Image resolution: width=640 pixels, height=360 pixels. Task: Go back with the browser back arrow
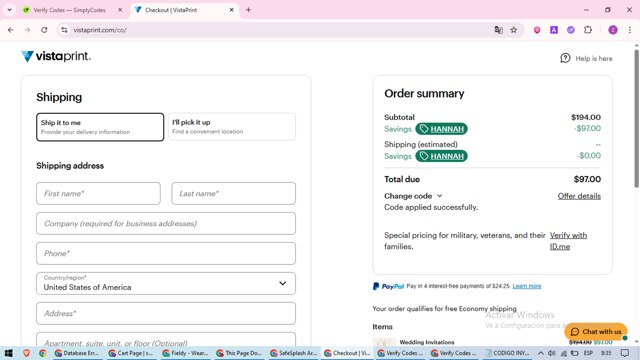(x=11, y=30)
